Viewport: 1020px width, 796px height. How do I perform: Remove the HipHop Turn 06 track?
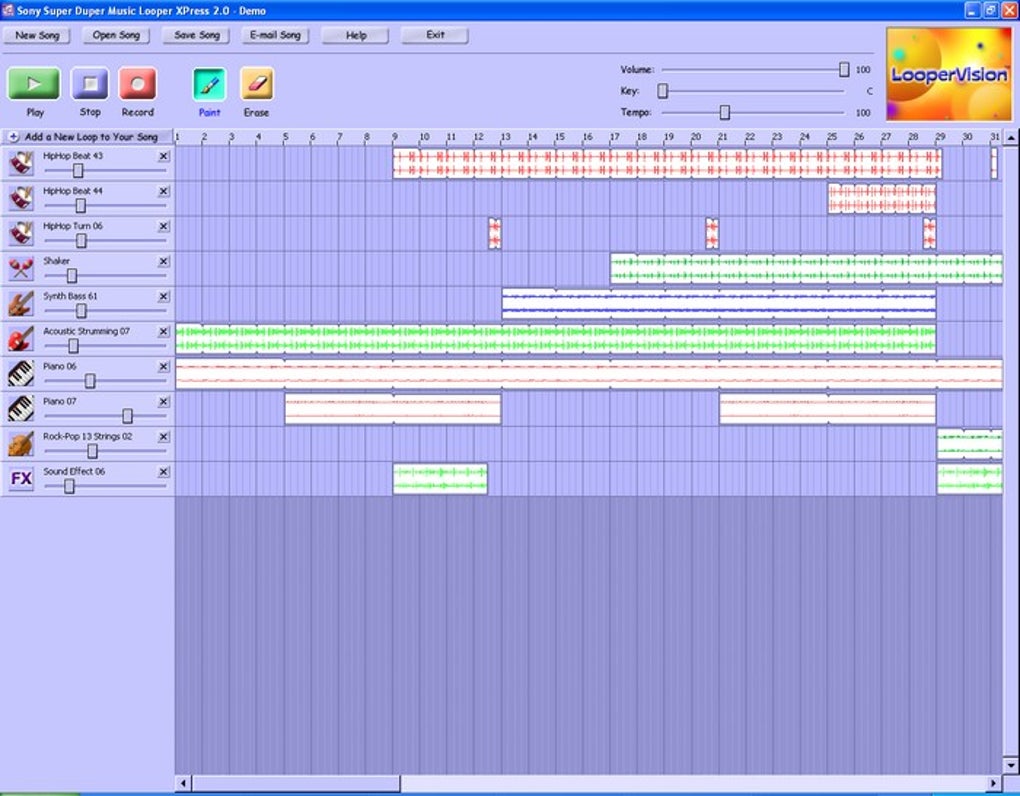point(164,226)
